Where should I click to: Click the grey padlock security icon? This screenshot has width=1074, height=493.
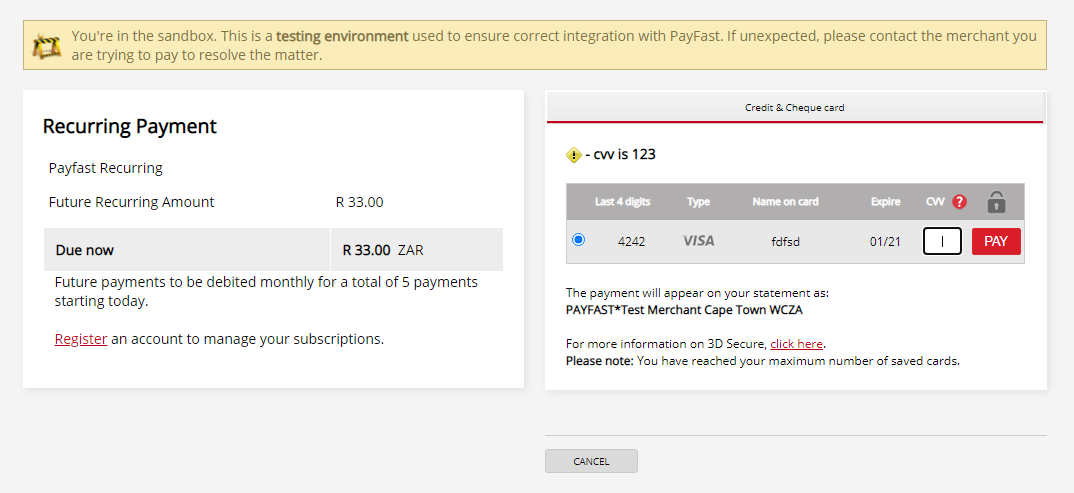[997, 201]
